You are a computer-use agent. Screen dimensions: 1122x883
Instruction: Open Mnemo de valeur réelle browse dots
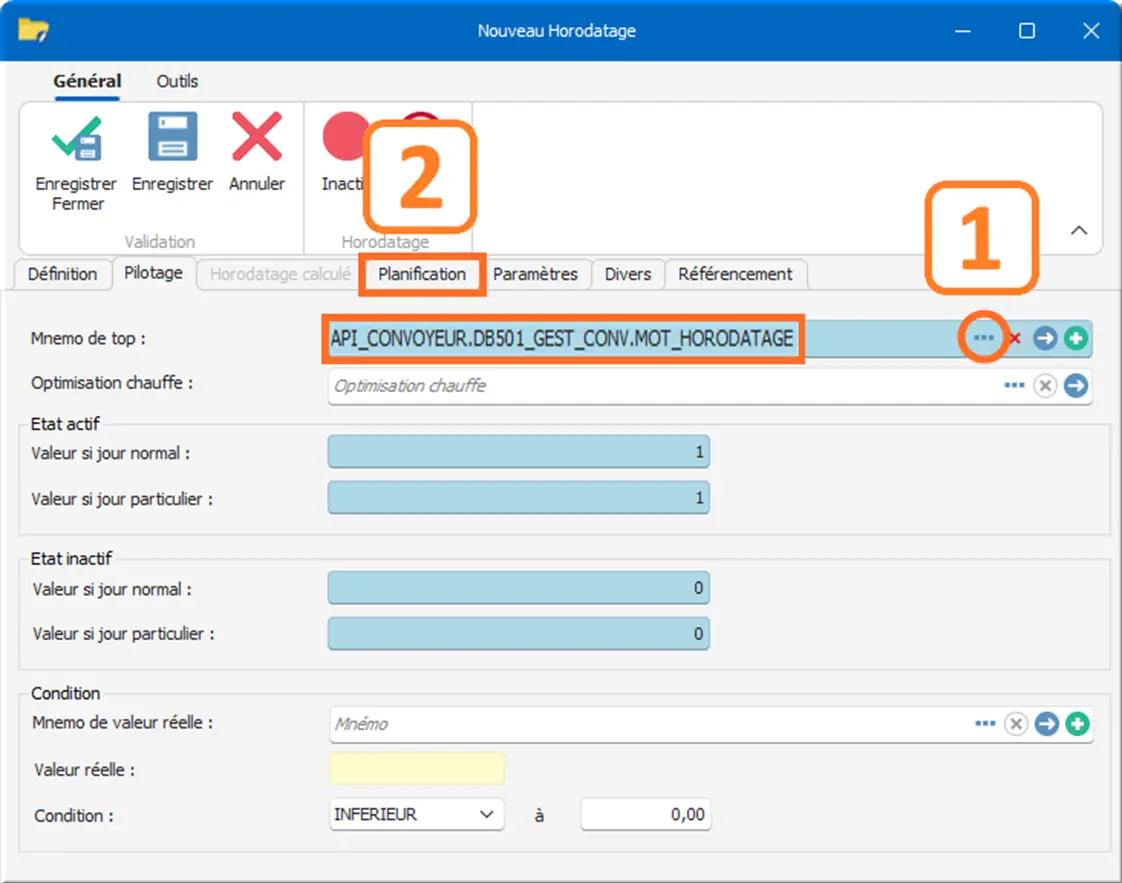click(985, 723)
